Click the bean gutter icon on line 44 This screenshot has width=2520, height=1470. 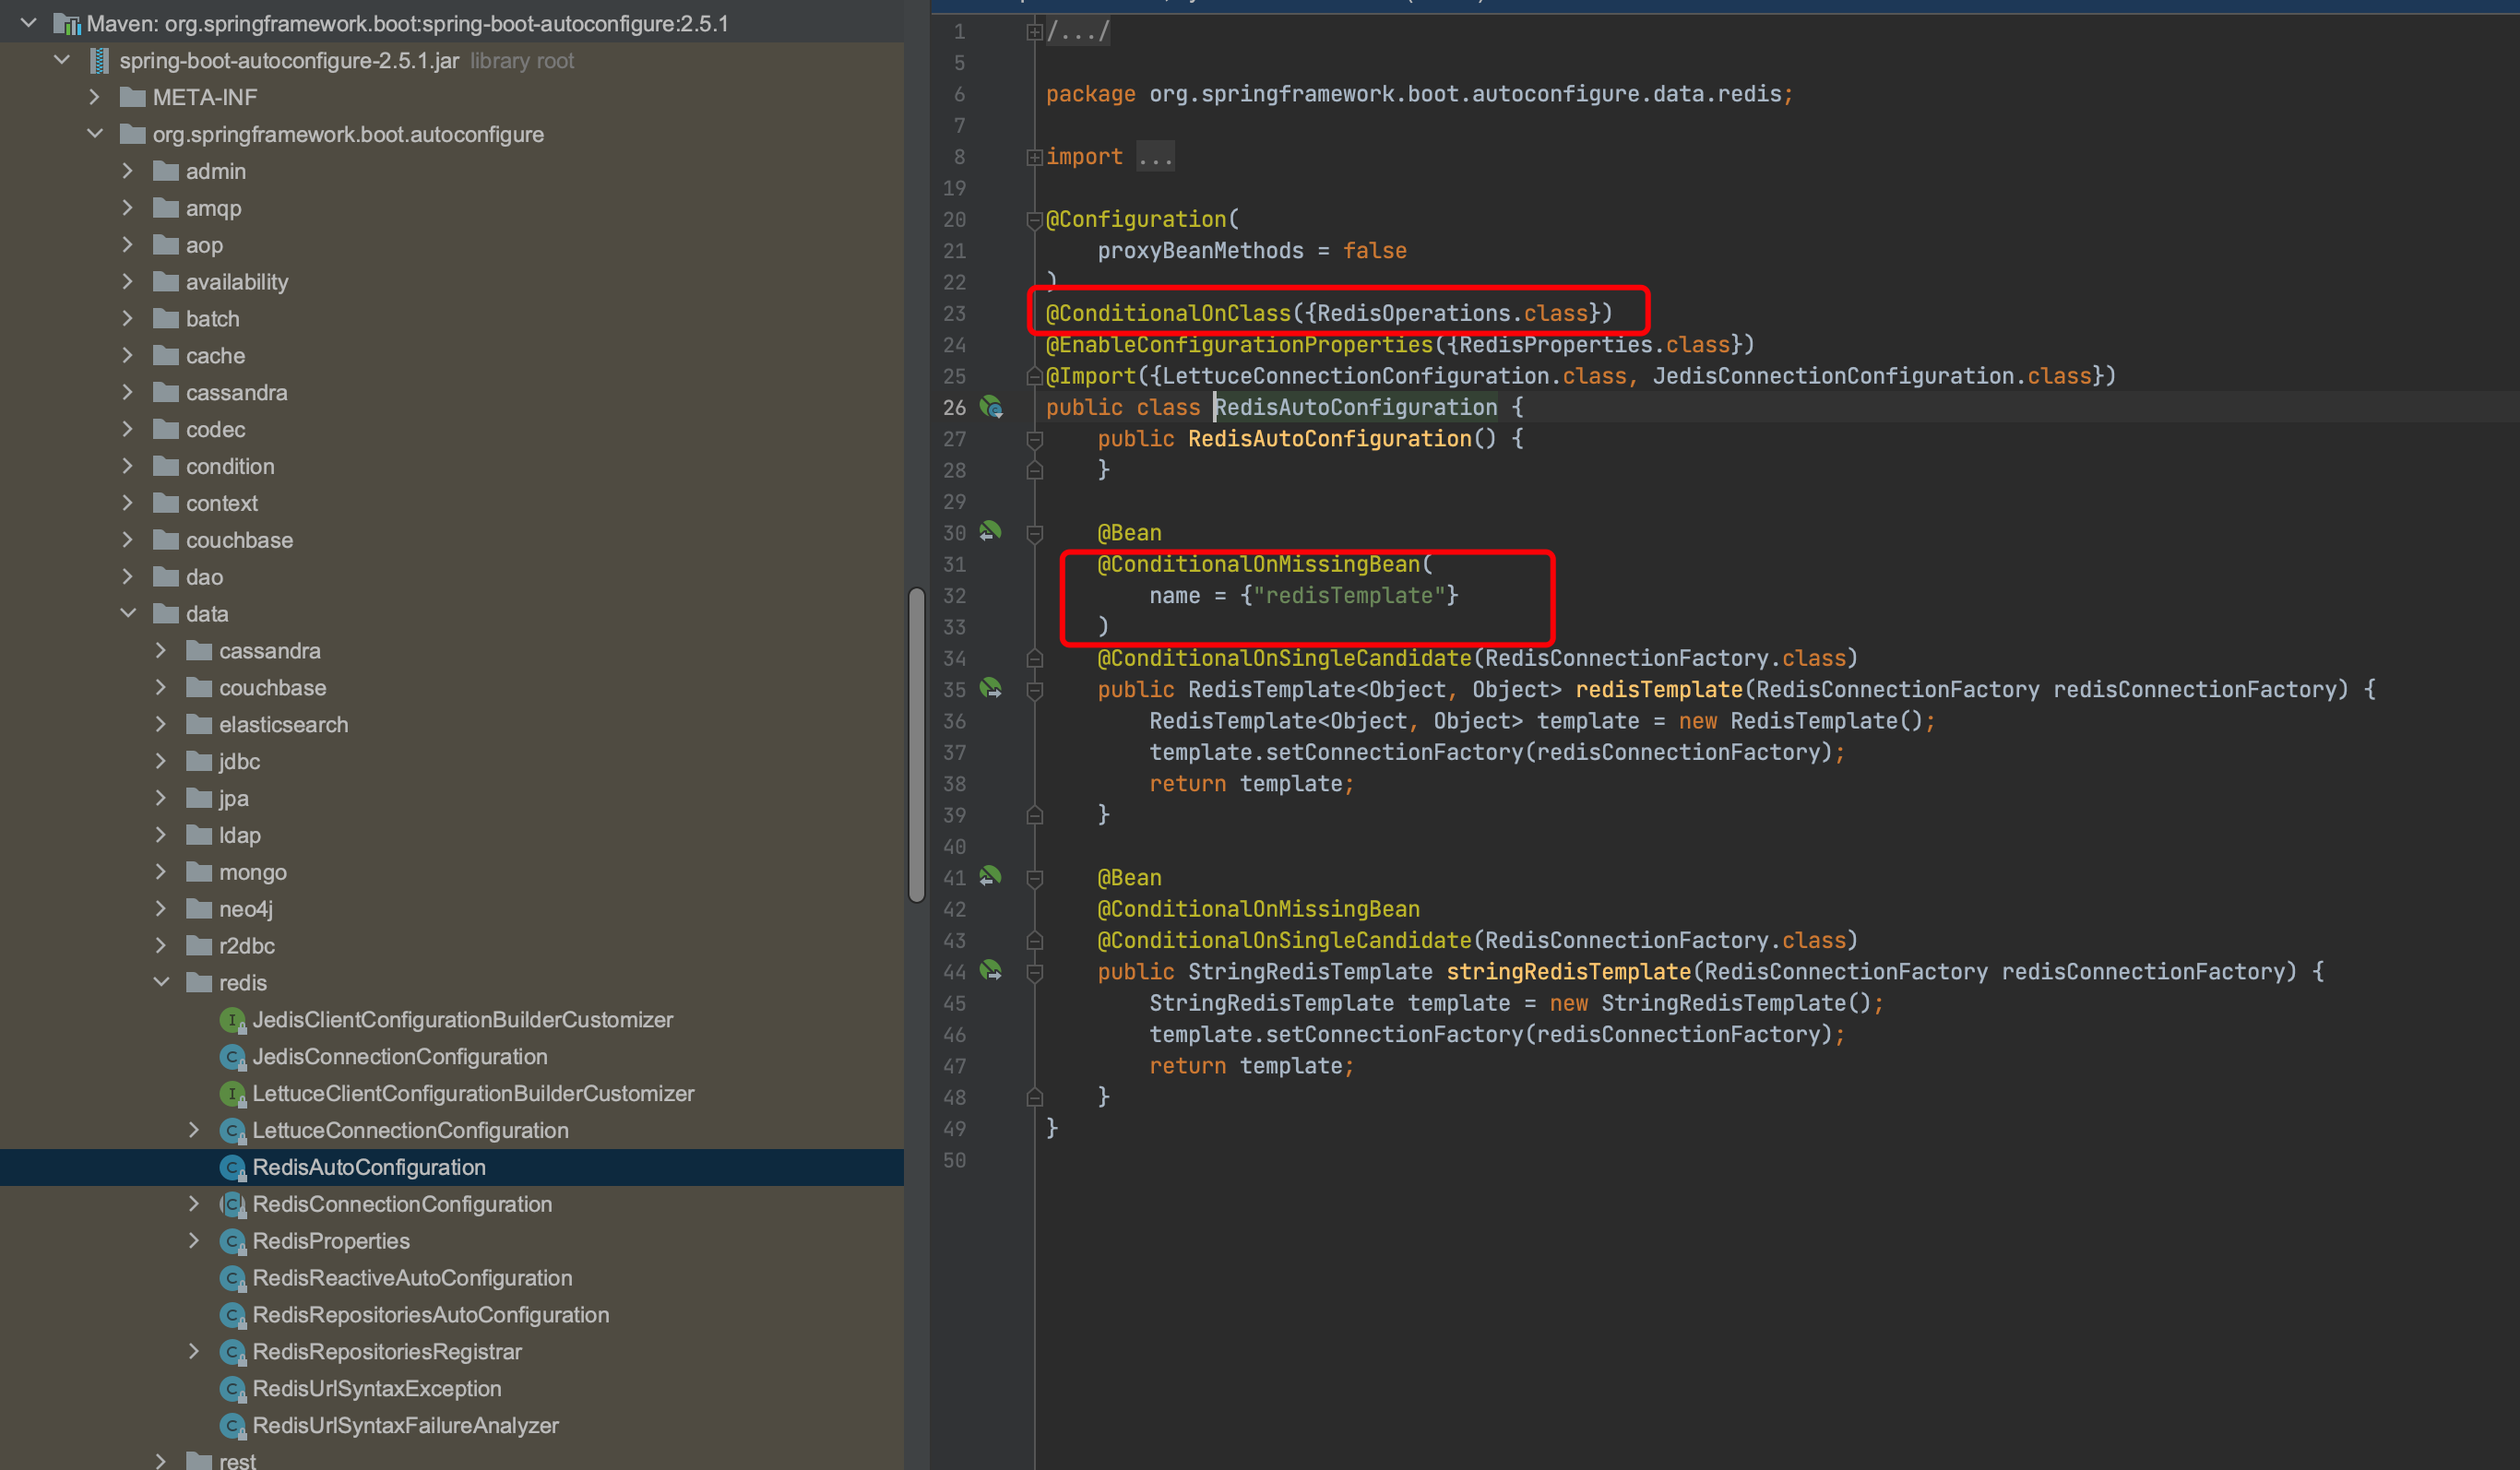(x=991, y=971)
